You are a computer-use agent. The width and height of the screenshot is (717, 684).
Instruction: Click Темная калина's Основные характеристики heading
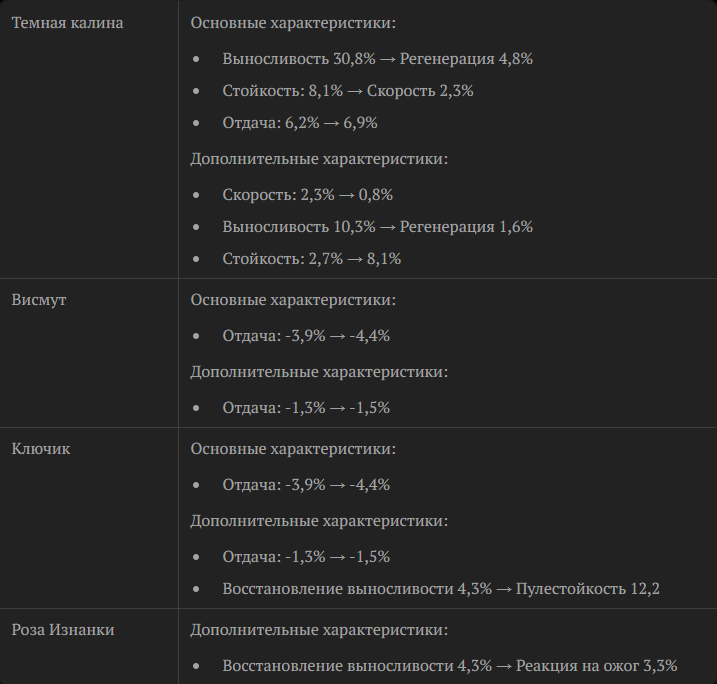293,23
